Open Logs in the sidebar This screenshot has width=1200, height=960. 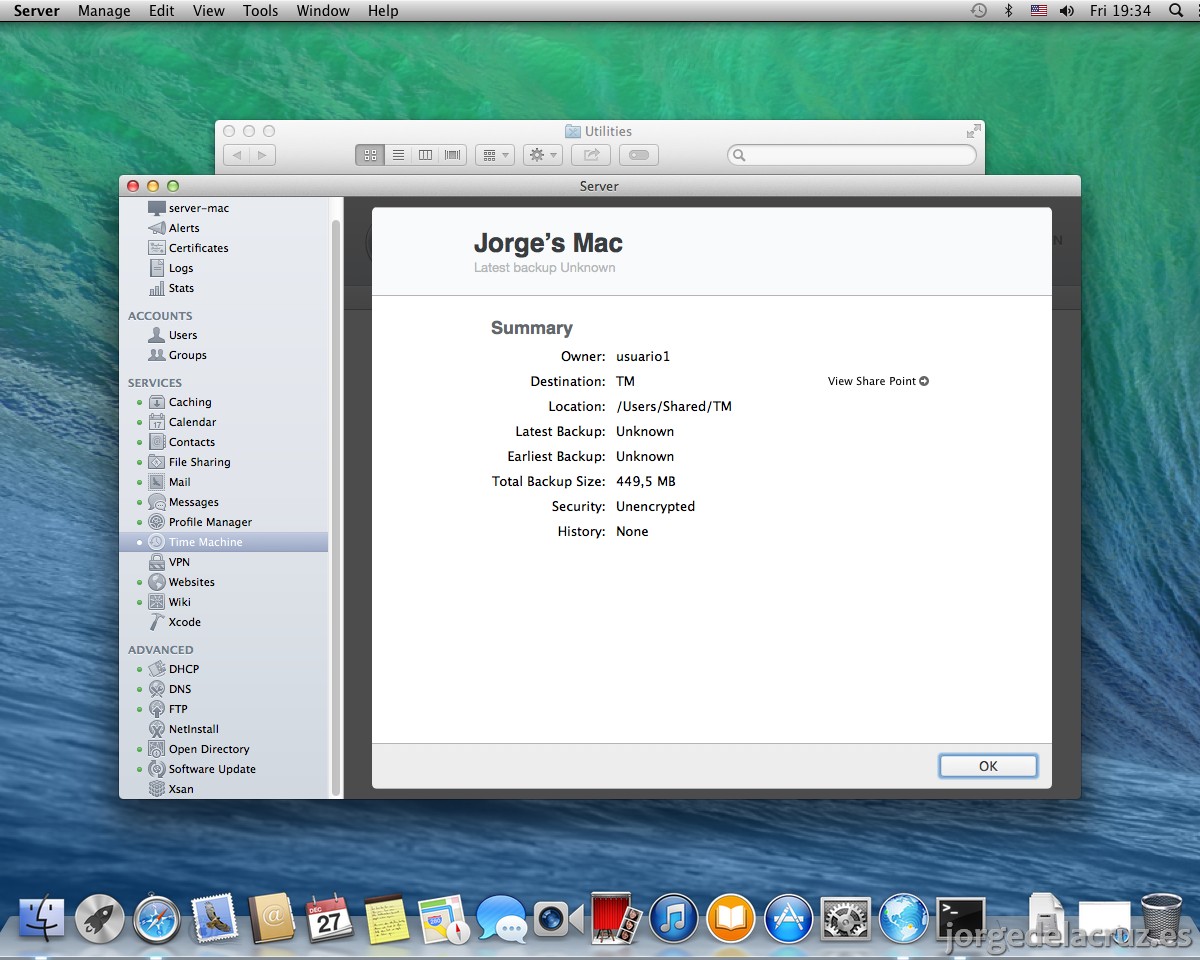click(171, 268)
